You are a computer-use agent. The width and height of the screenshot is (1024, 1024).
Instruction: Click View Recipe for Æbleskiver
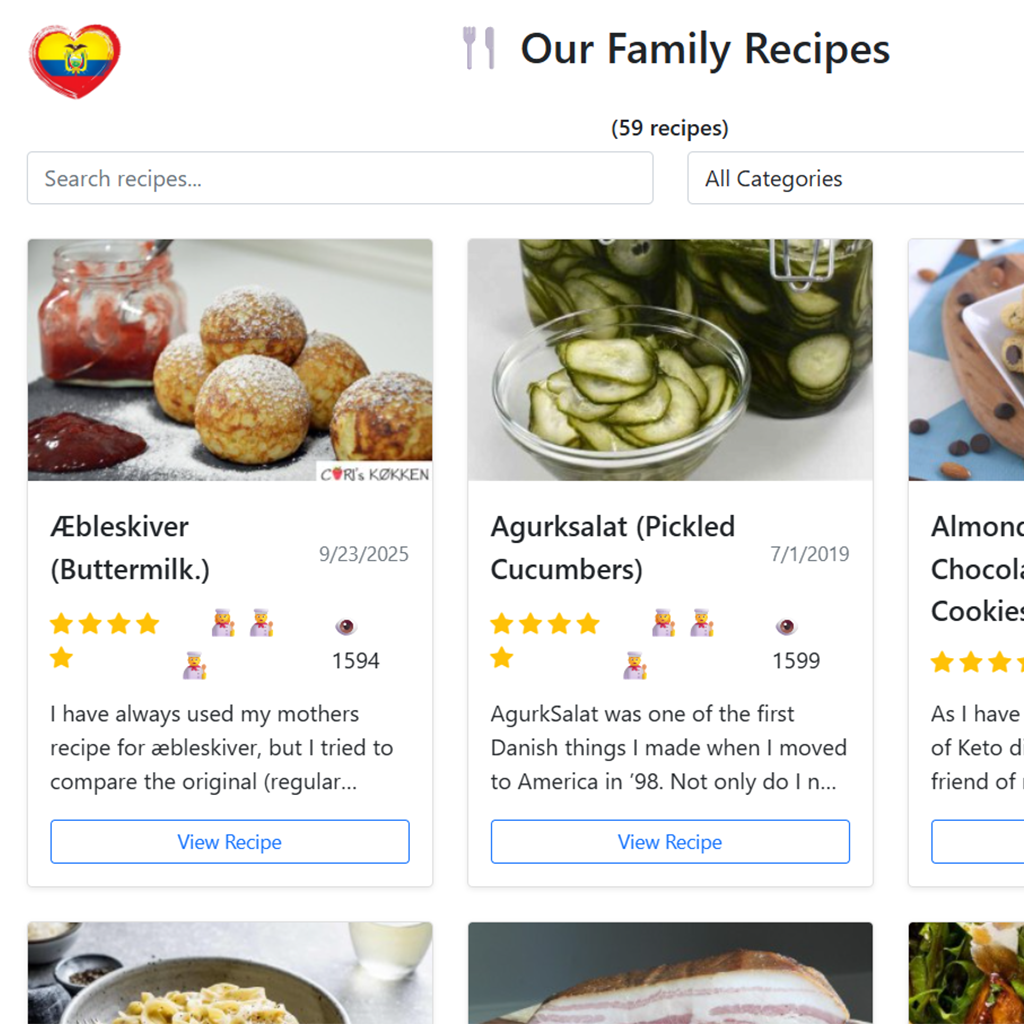click(230, 842)
